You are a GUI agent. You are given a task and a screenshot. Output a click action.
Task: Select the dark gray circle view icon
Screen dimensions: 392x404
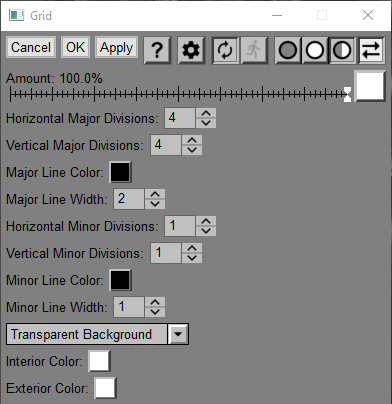(x=288, y=50)
